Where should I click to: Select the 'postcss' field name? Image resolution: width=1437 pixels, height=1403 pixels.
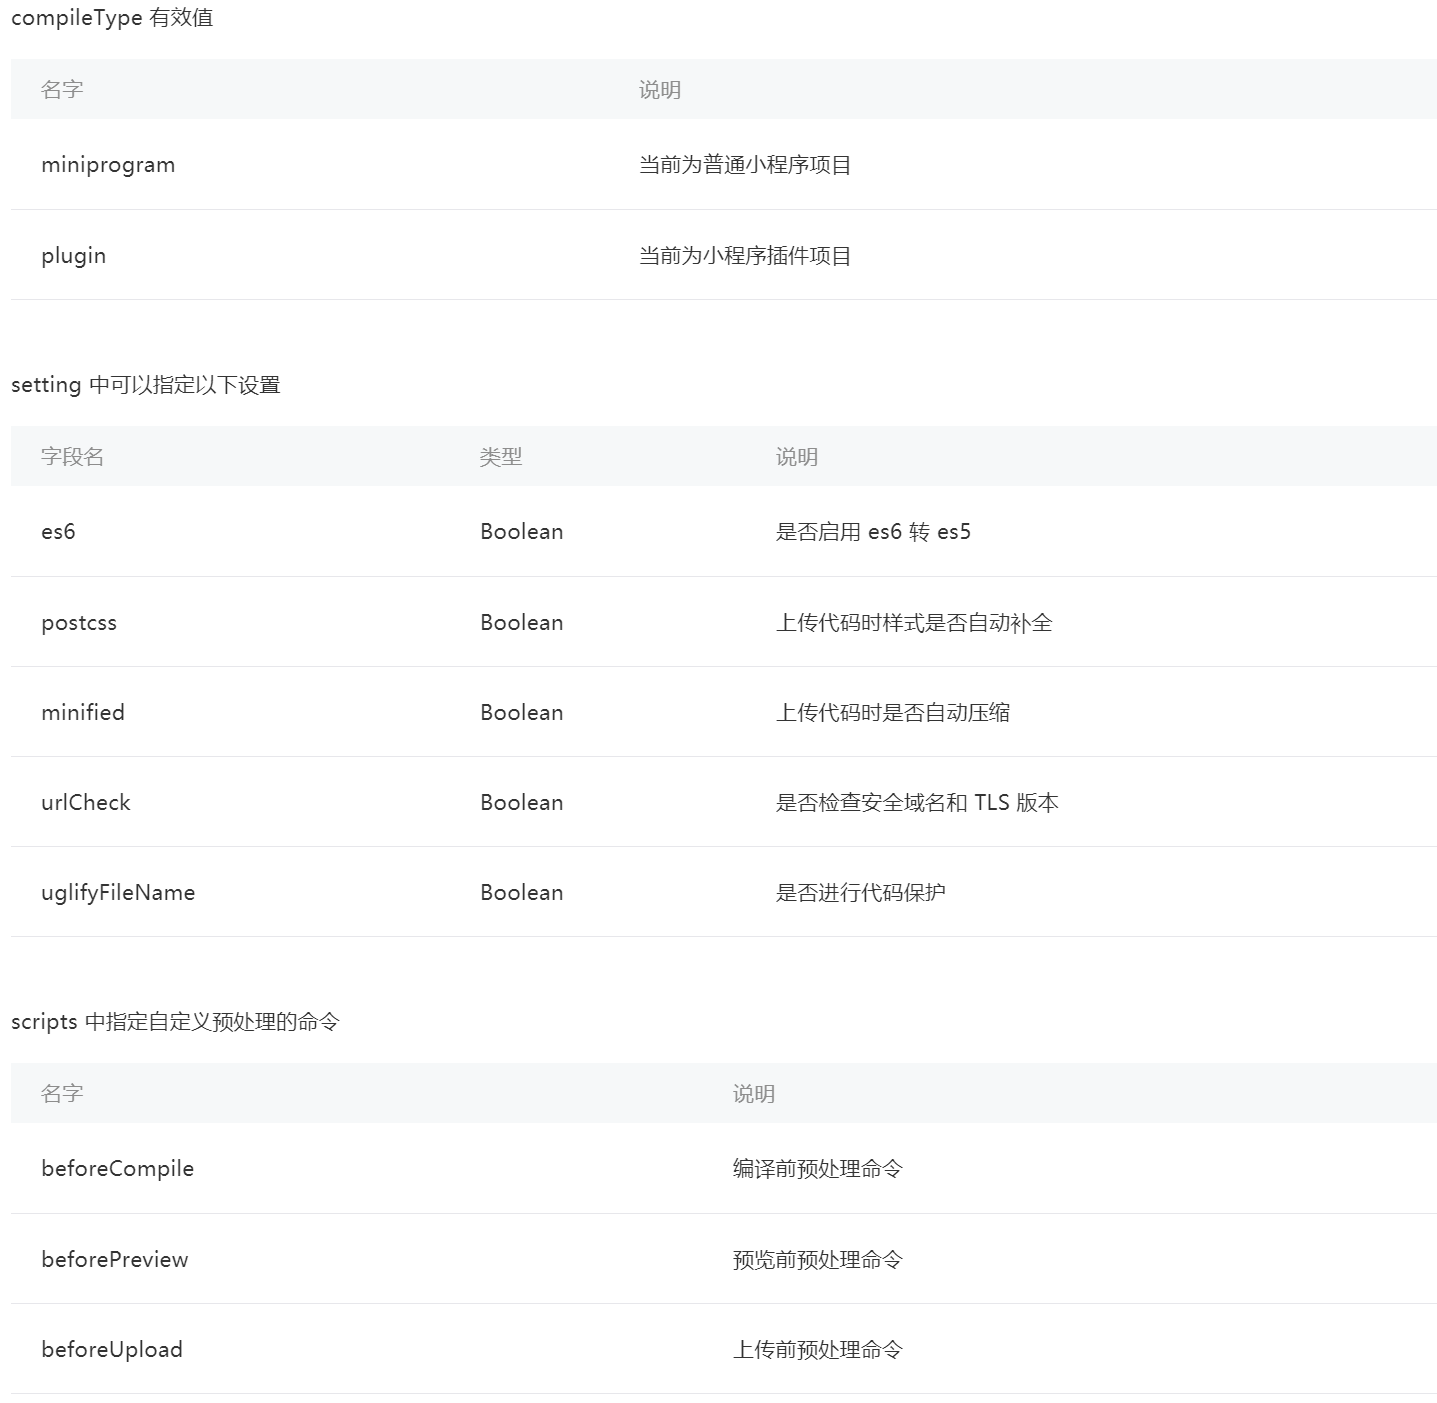point(79,623)
